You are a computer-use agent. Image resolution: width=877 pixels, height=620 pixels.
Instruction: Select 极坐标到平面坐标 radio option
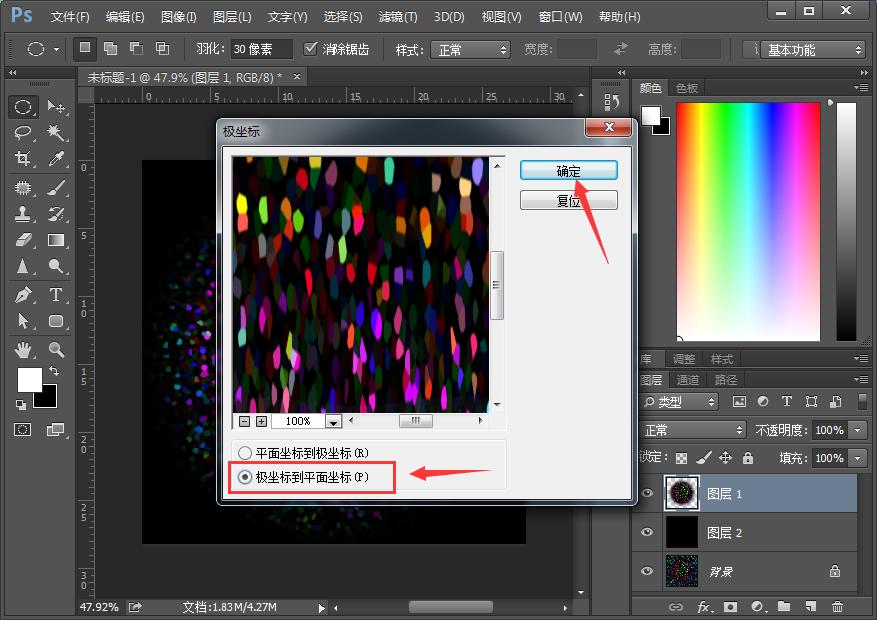[x=245, y=478]
